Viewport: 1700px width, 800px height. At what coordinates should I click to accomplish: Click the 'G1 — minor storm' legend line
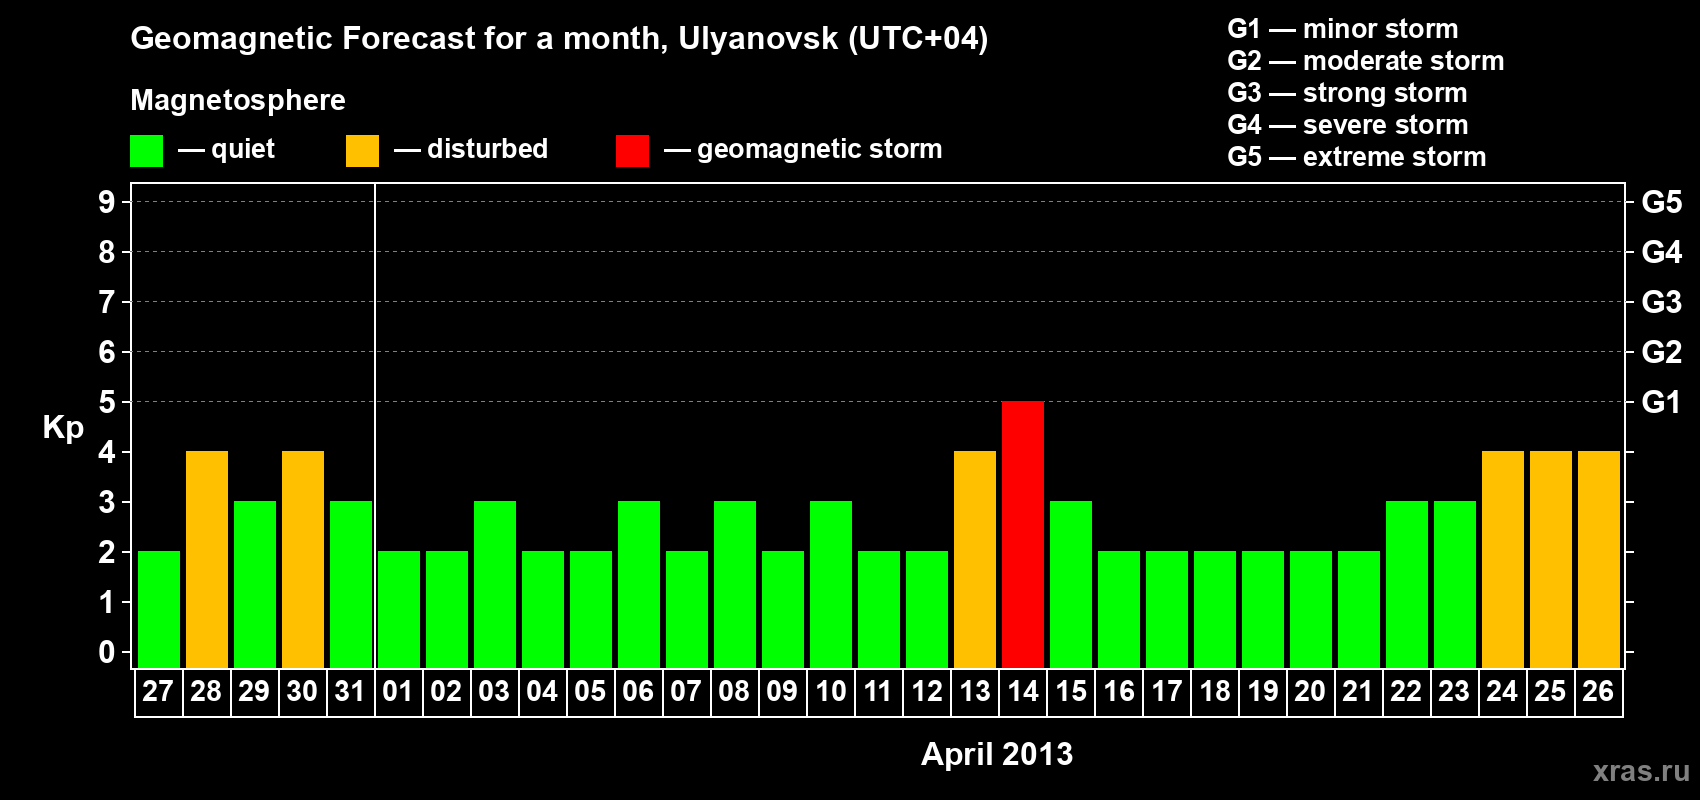[1343, 29]
